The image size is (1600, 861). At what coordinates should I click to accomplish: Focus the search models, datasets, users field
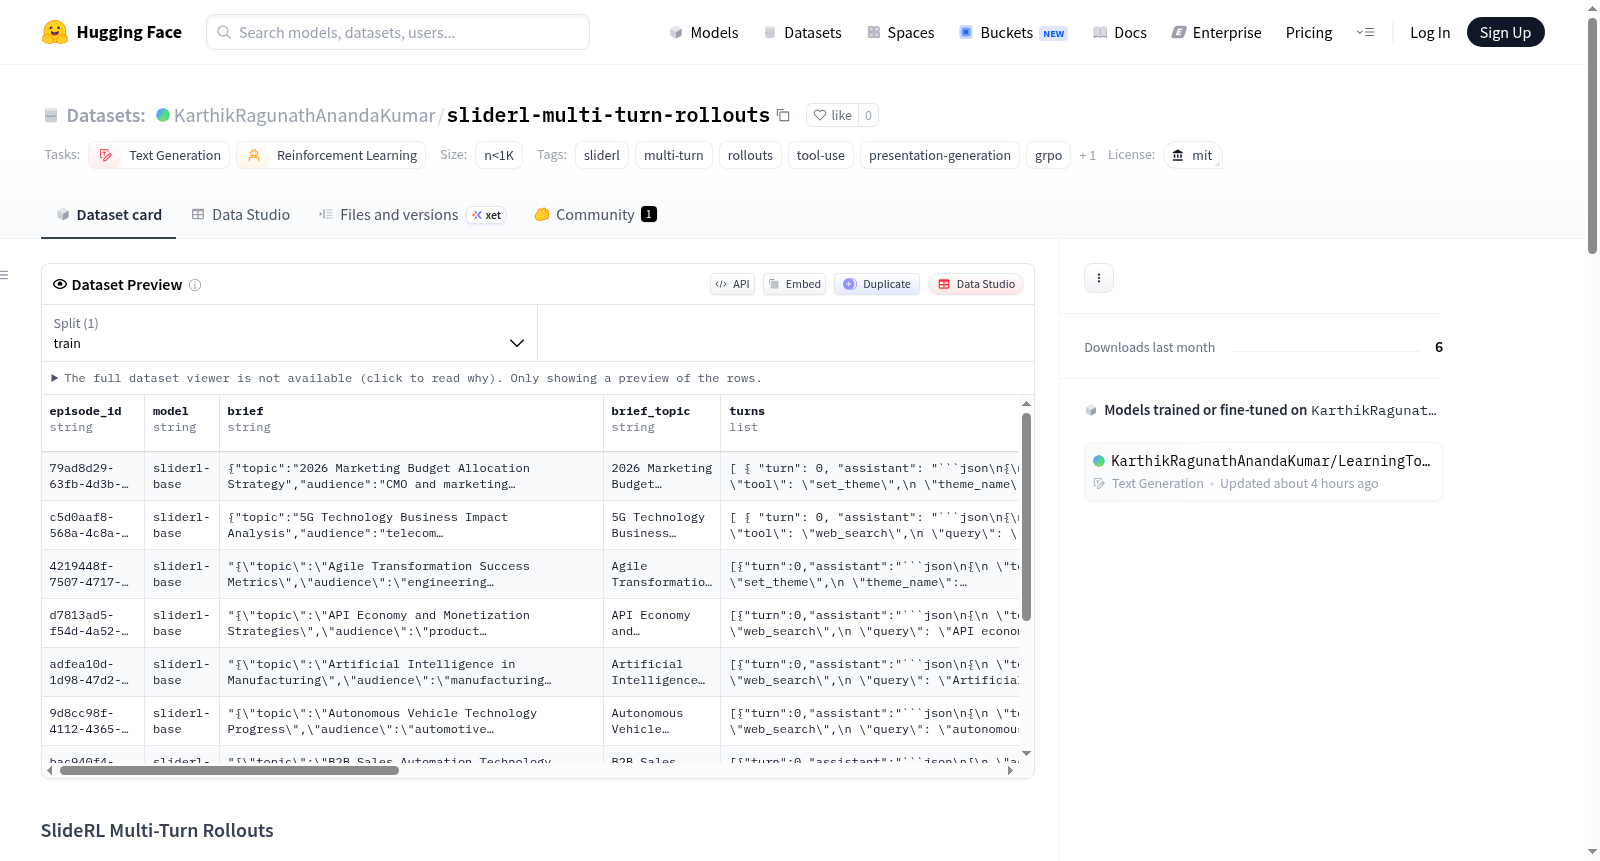(x=398, y=32)
